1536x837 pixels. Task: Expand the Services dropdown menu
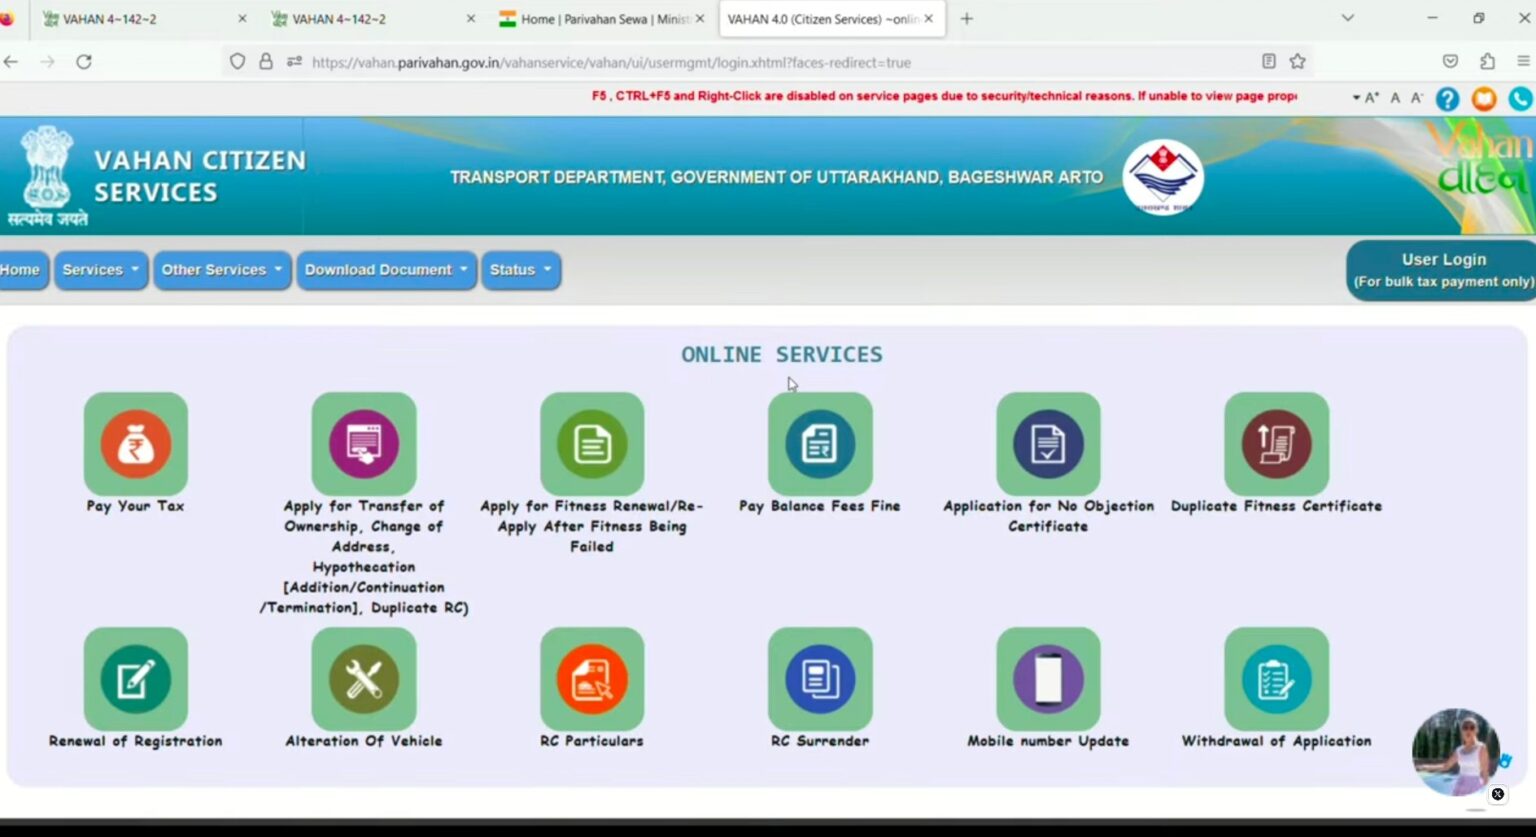pyautogui.click(x=101, y=270)
